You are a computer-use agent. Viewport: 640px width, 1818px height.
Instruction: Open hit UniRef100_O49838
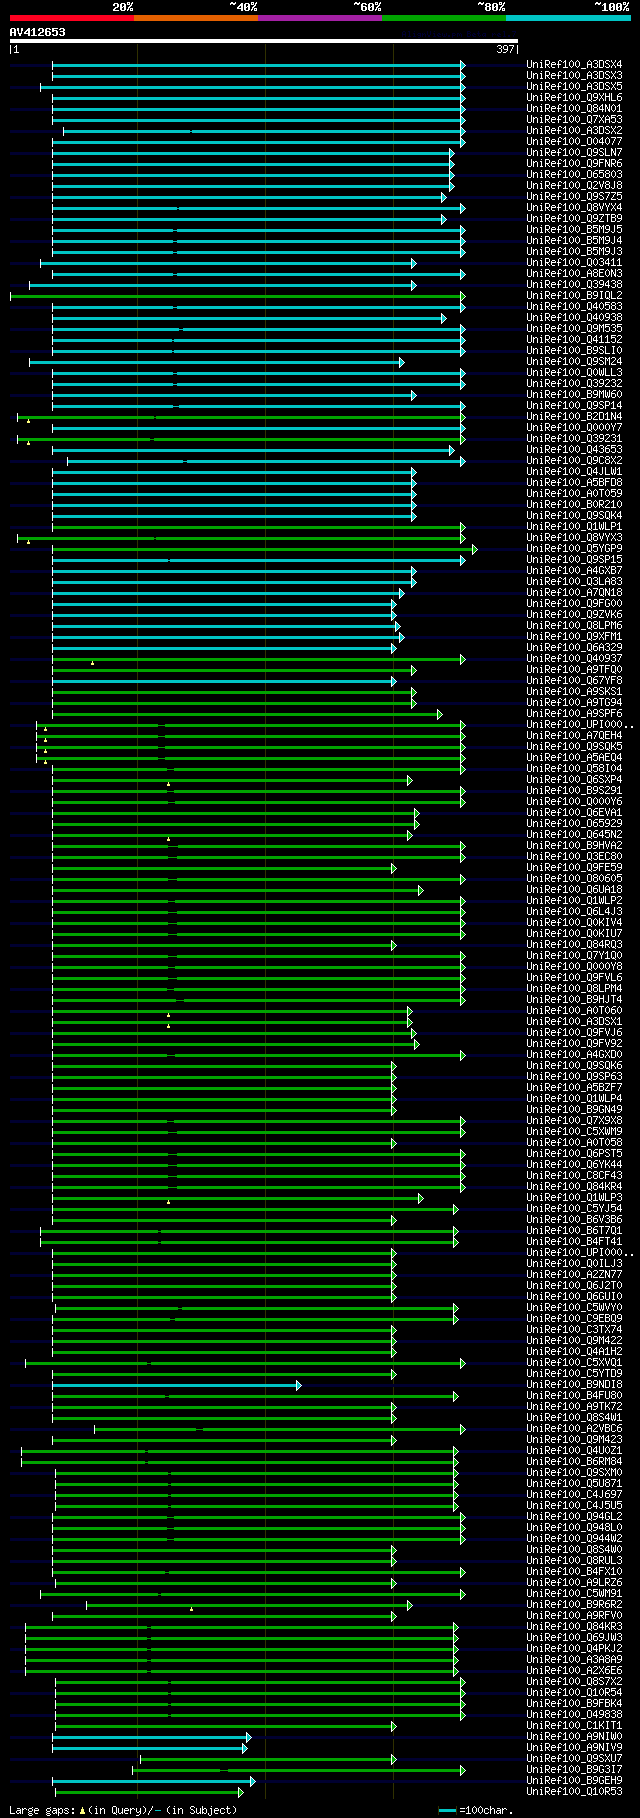574,1715
